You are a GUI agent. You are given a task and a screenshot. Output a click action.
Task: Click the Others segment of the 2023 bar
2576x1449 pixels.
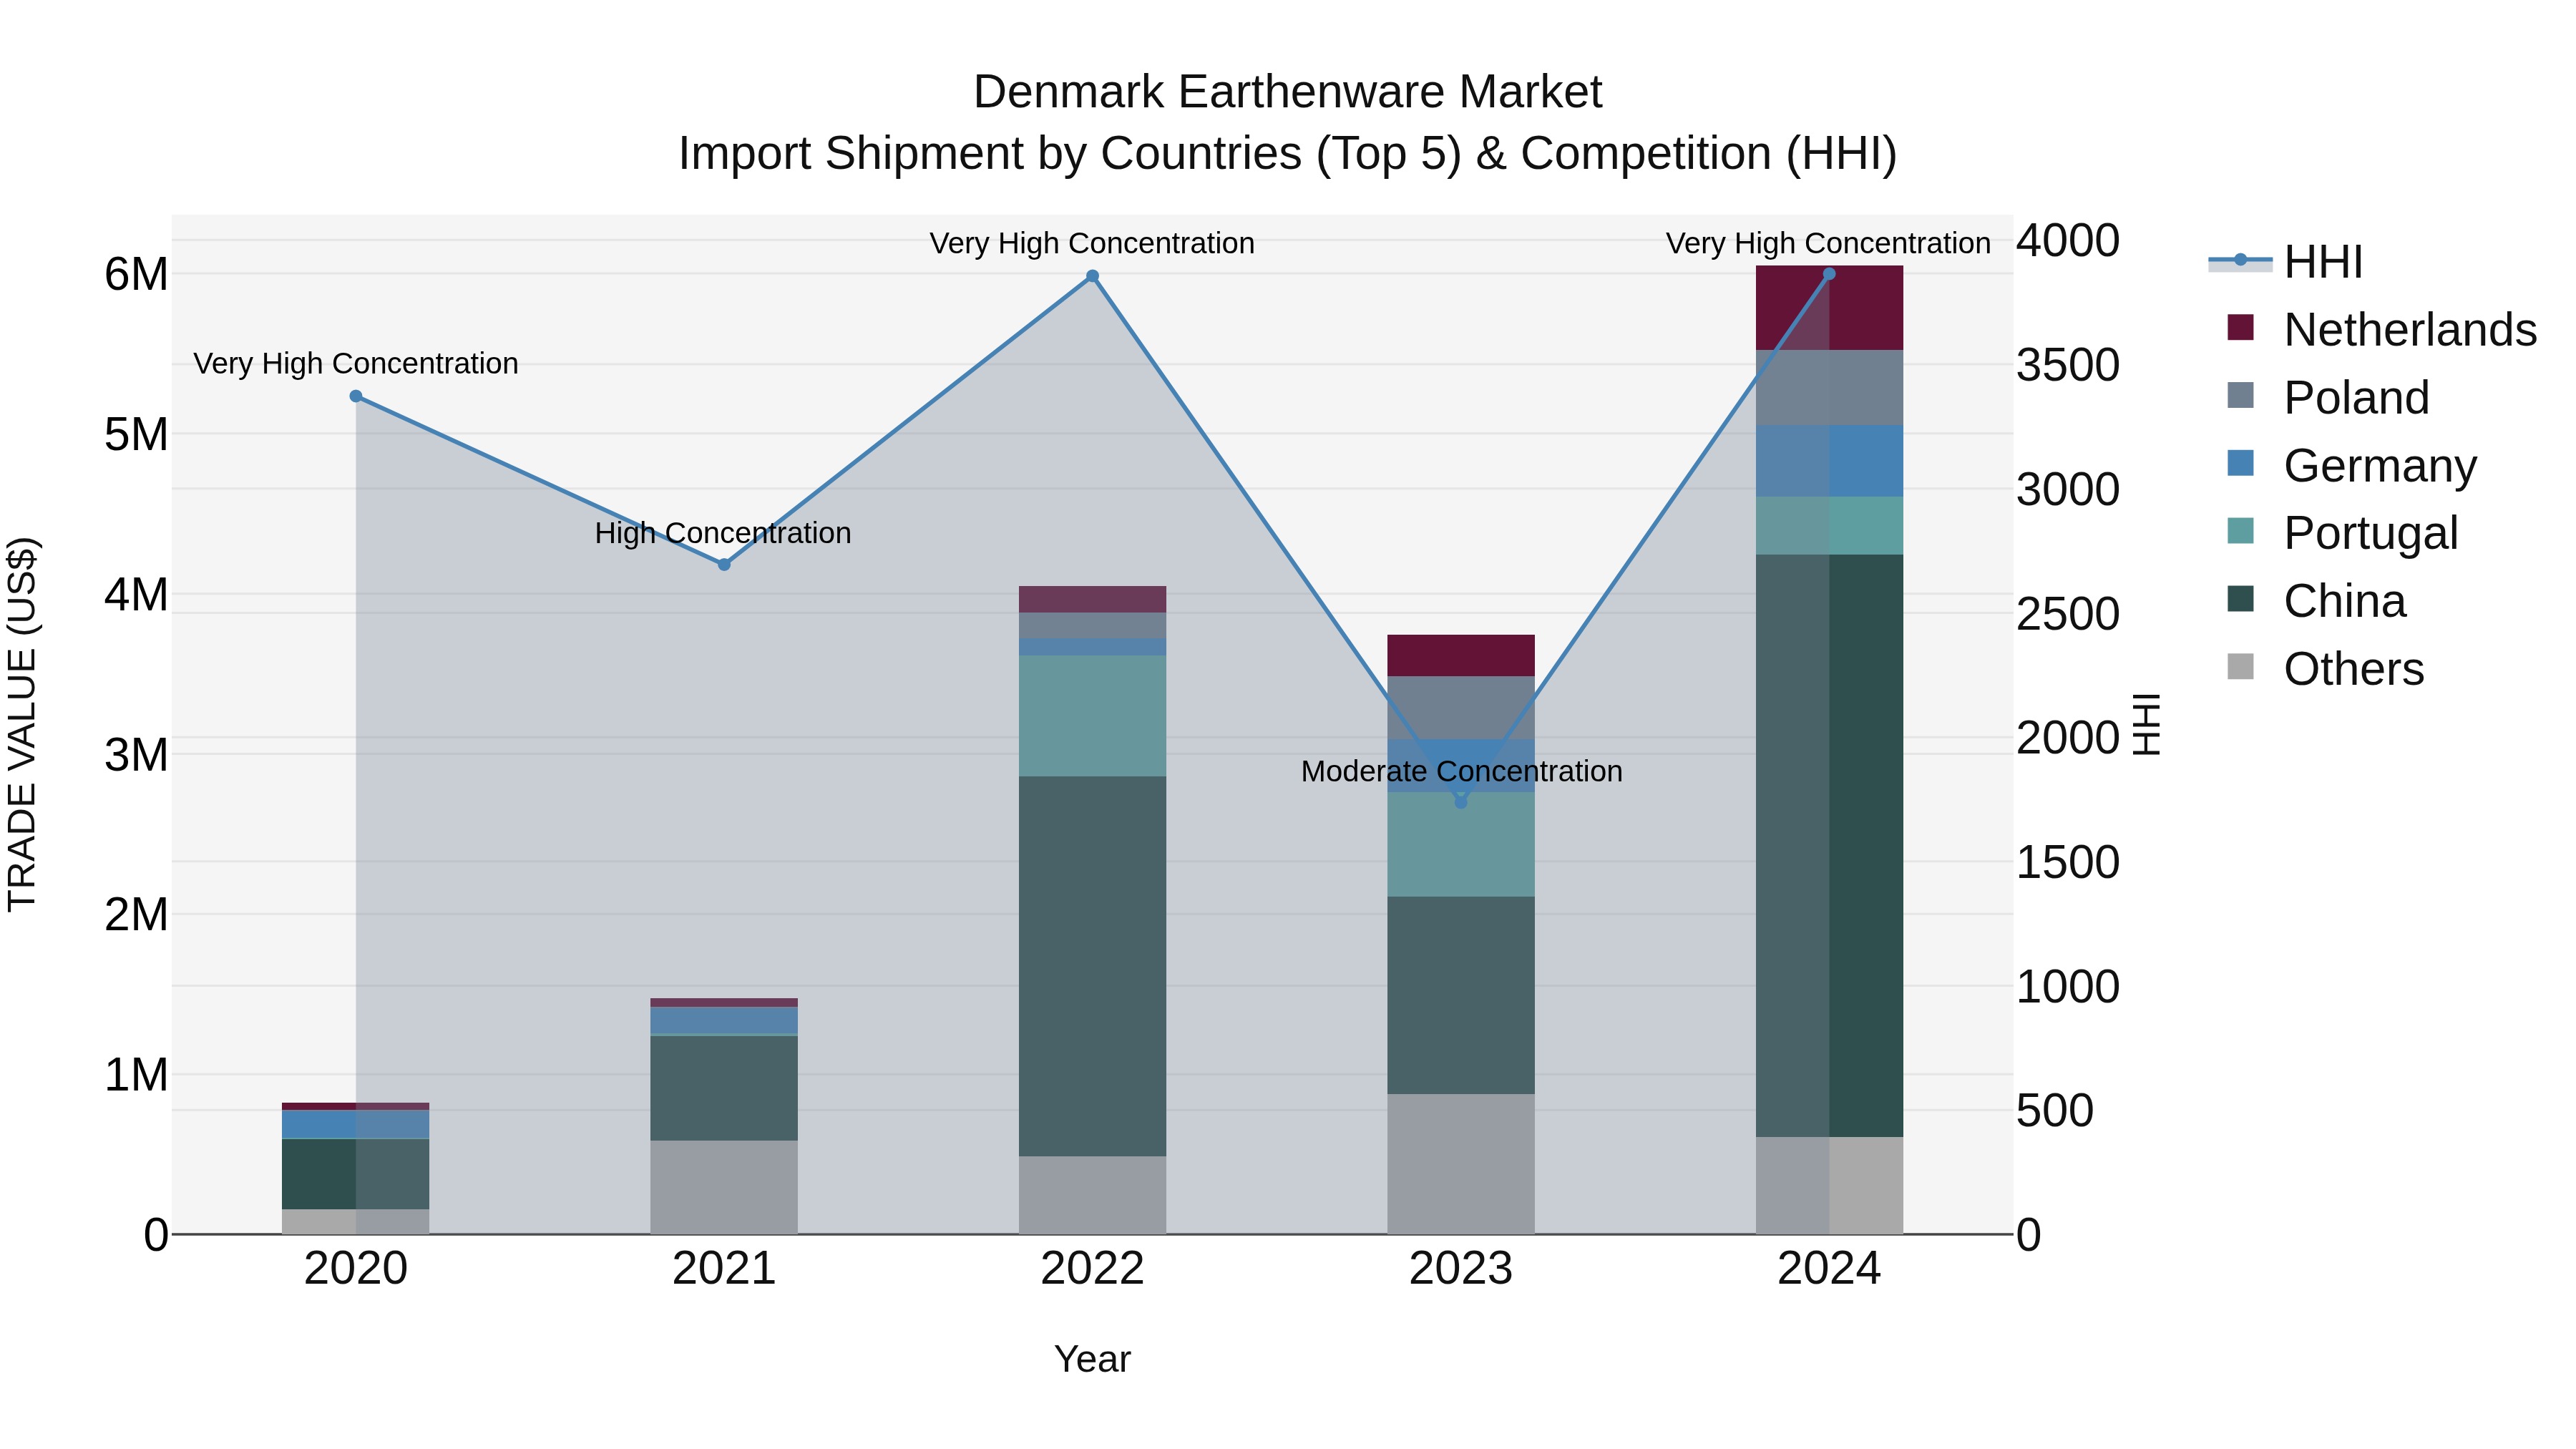point(1461,1164)
